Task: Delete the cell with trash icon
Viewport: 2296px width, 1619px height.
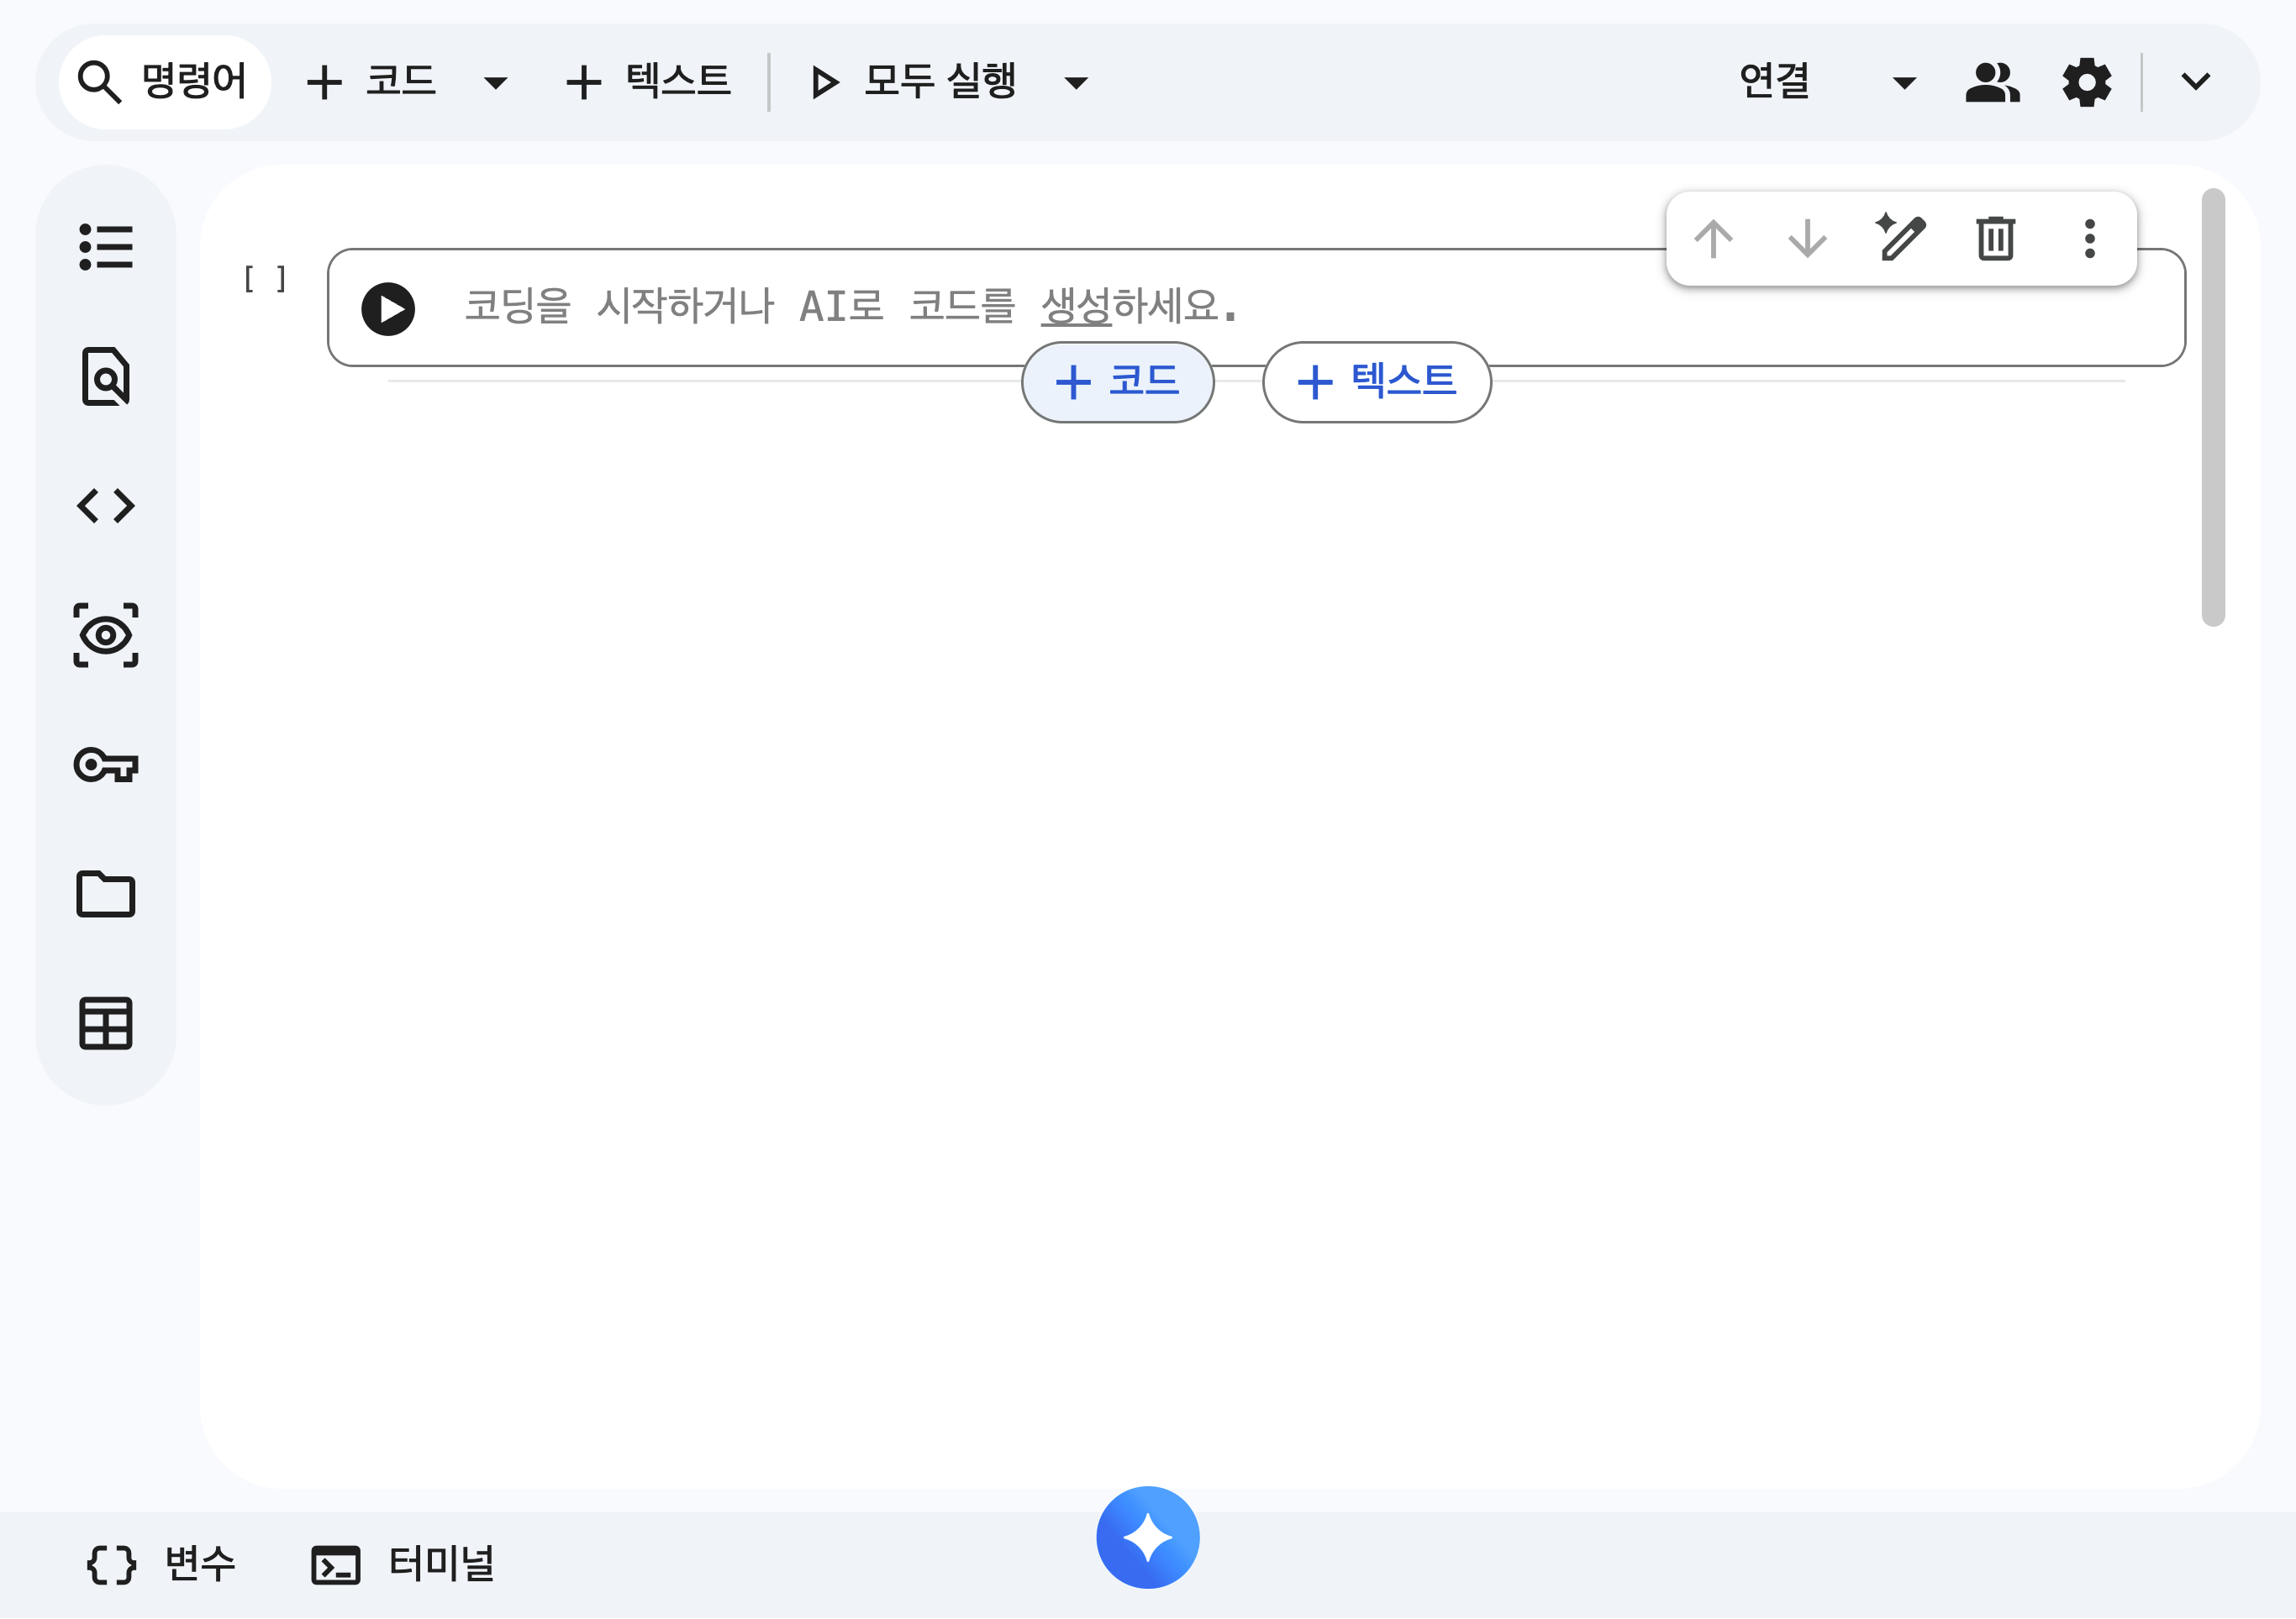Action: click(x=1995, y=239)
